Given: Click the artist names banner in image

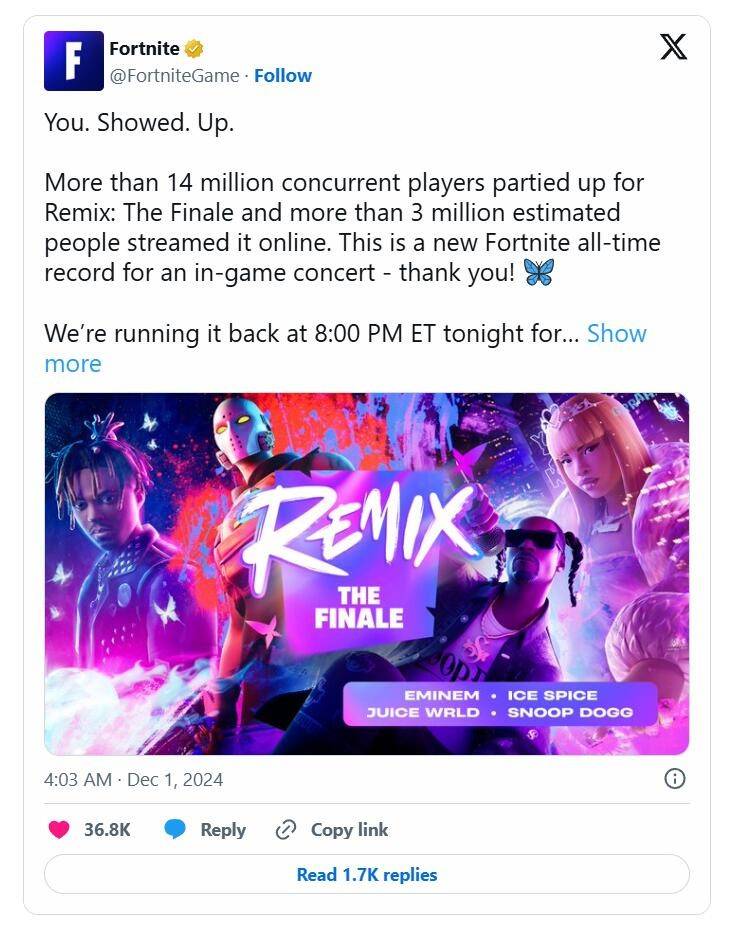Looking at the screenshot, I should 500,704.
